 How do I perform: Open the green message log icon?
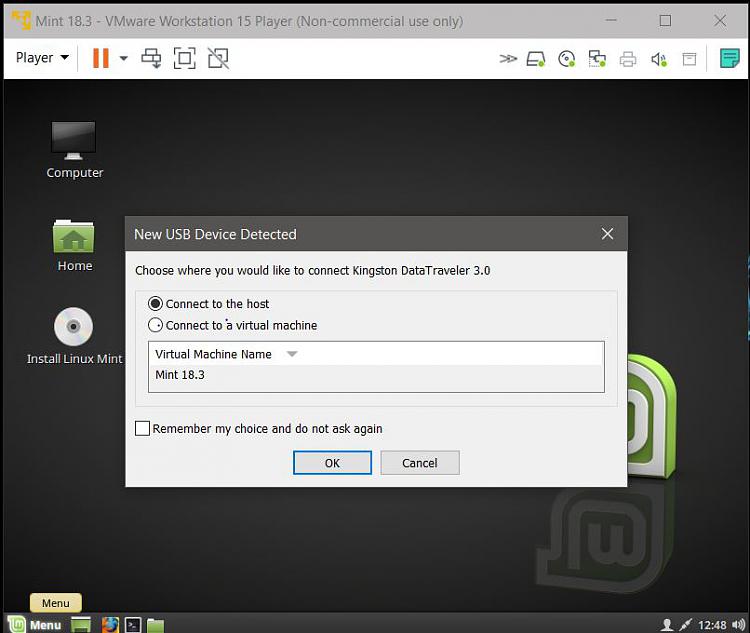pos(729,58)
